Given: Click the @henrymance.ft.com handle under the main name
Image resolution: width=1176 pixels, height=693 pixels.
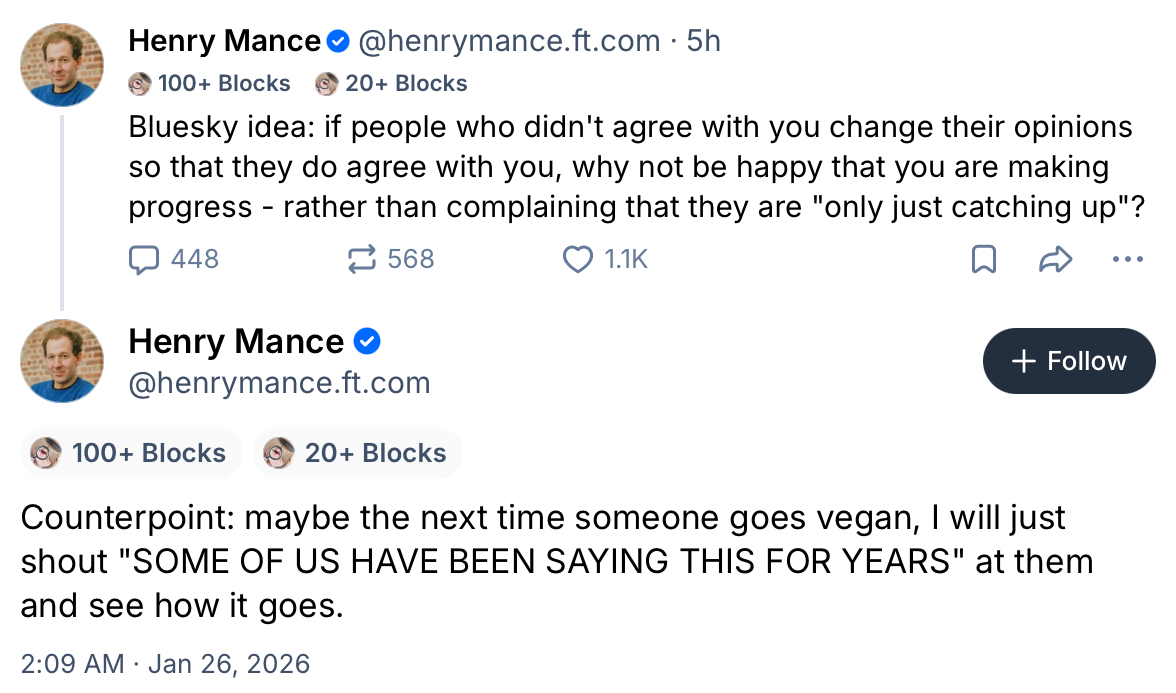Looking at the screenshot, I should [279, 383].
